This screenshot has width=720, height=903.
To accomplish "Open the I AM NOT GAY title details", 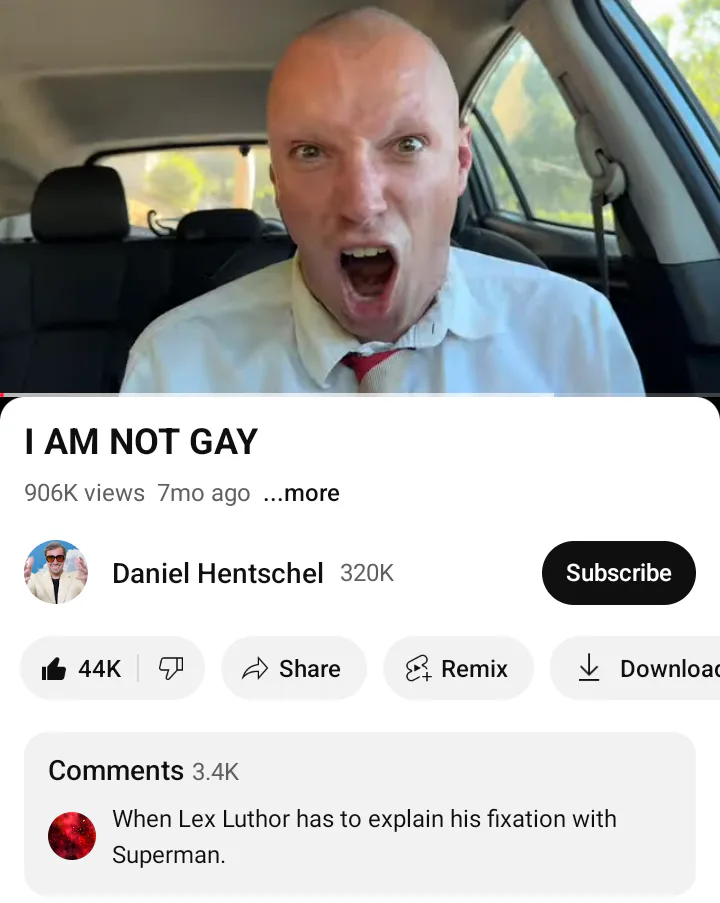I will pos(141,442).
